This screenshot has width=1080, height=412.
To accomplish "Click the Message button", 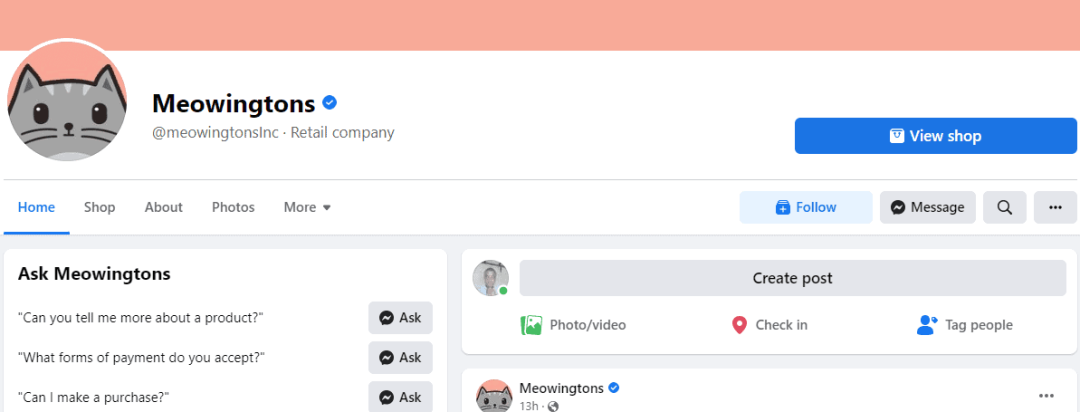I will (x=928, y=207).
